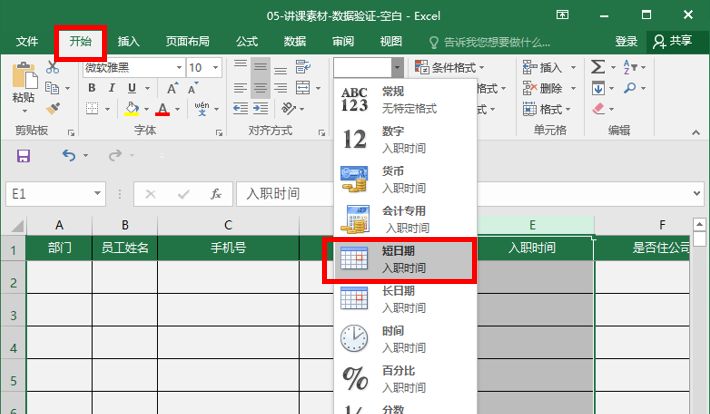The image size is (710, 414).
Task: Click the Copy icon
Action: tap(52, 88)
